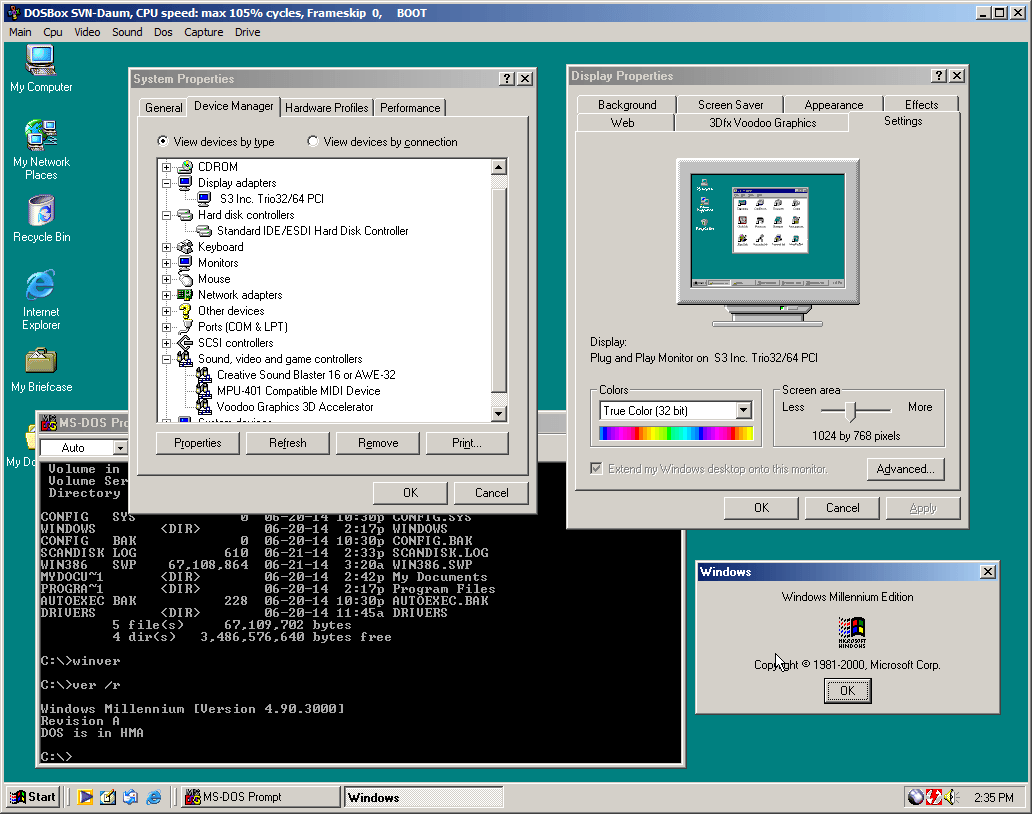Open Outlook Express from Quick Launch
The image size is (1032, 814).
point(130,797)
